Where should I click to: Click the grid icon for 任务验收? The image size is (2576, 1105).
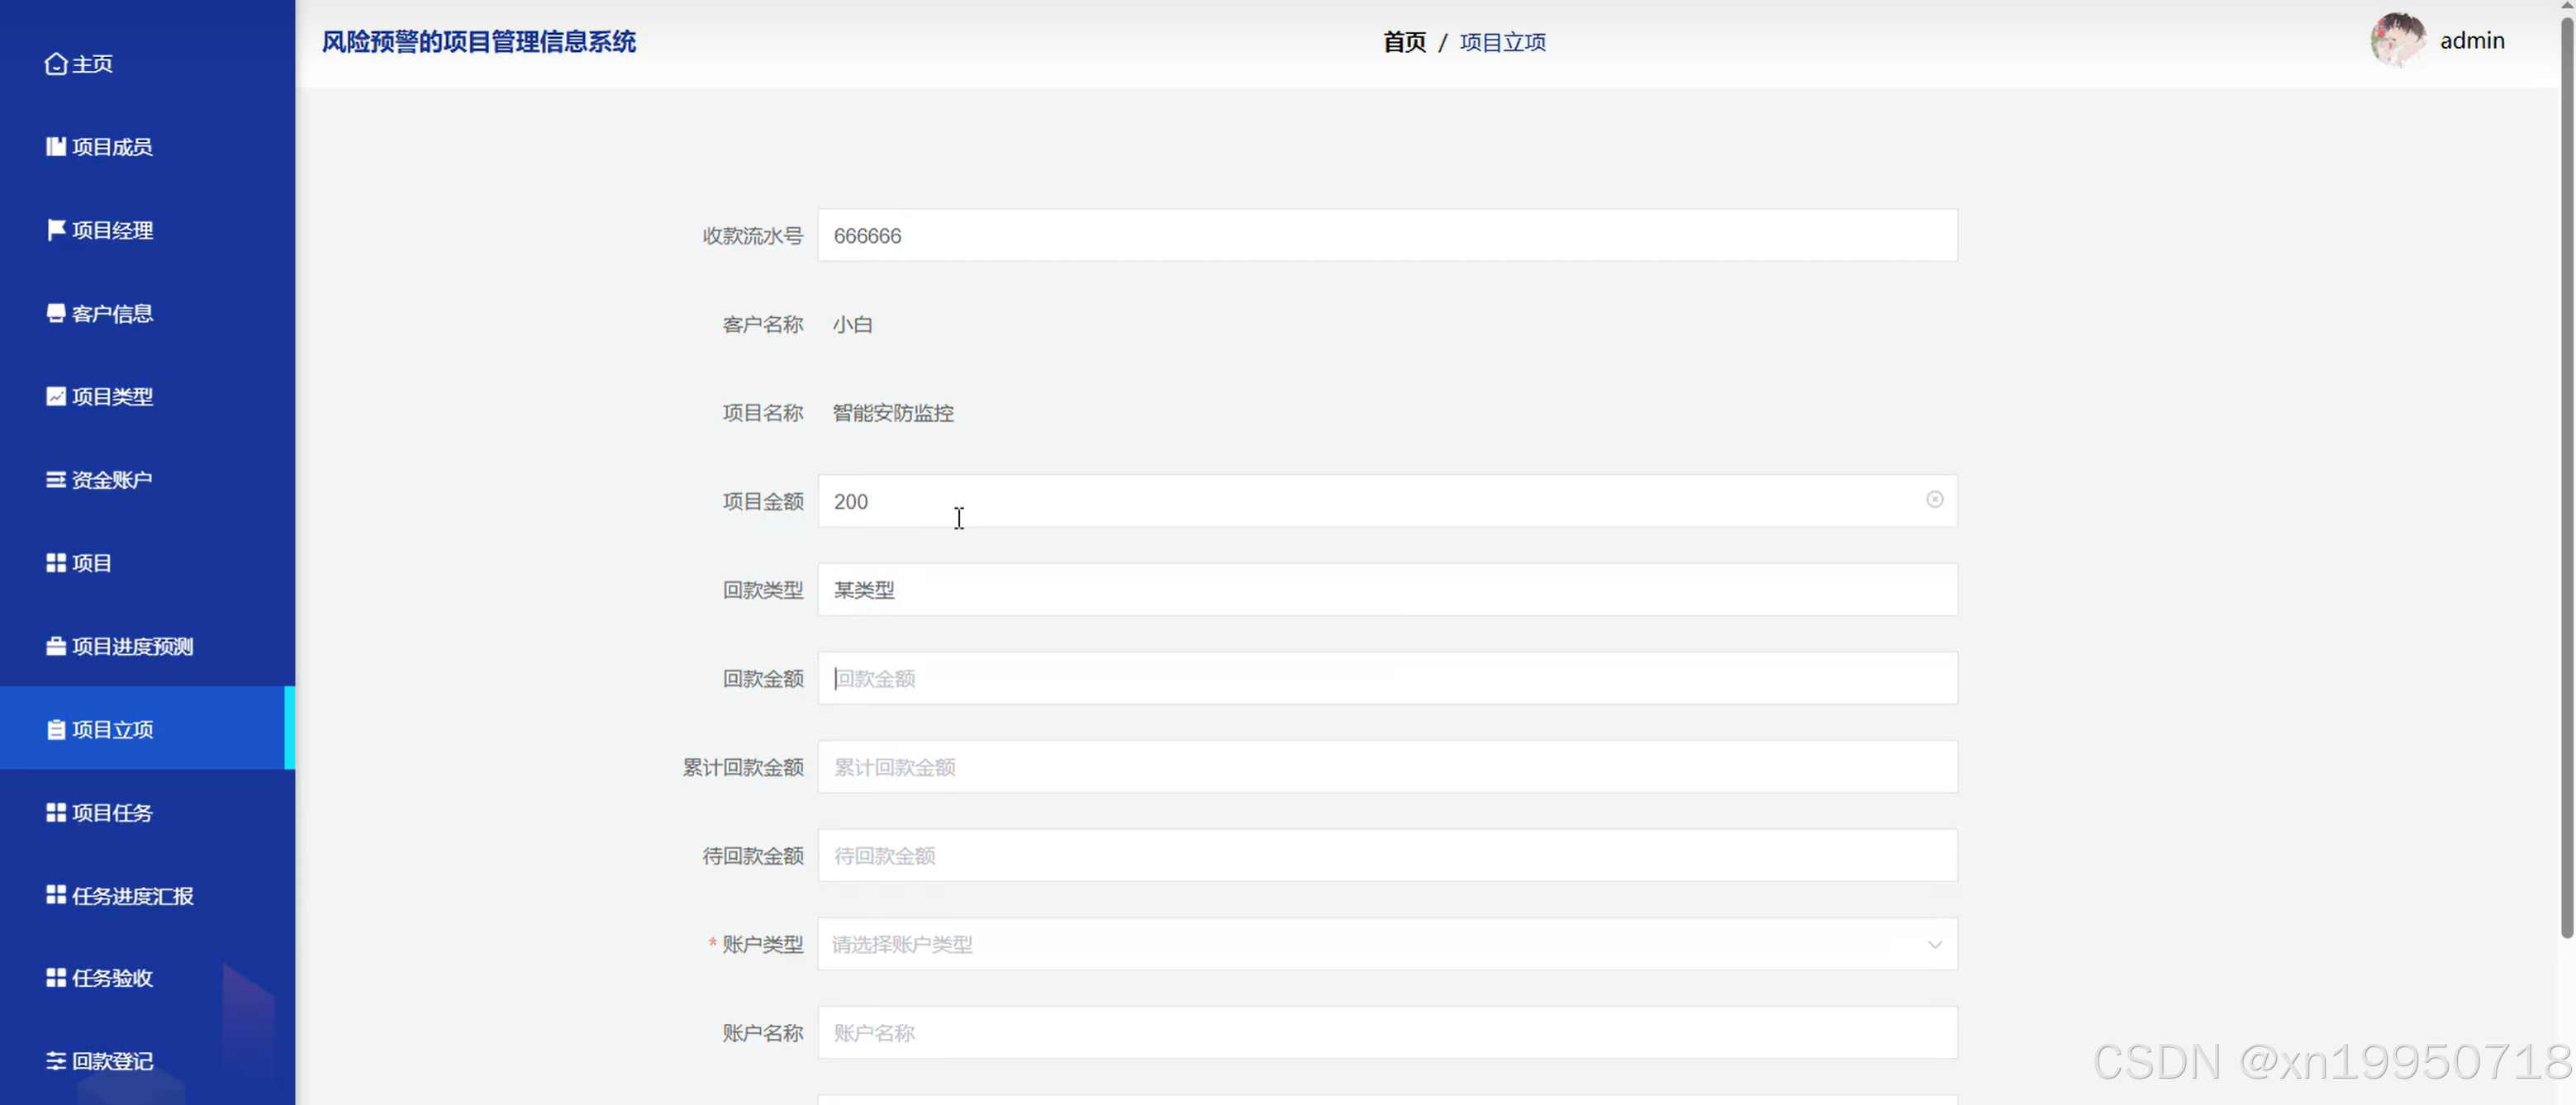(56, 978)
